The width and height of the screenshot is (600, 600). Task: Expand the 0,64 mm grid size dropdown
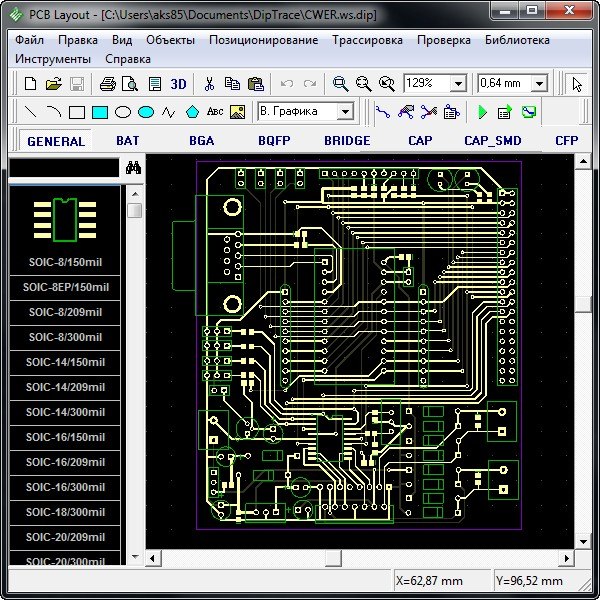539,84
